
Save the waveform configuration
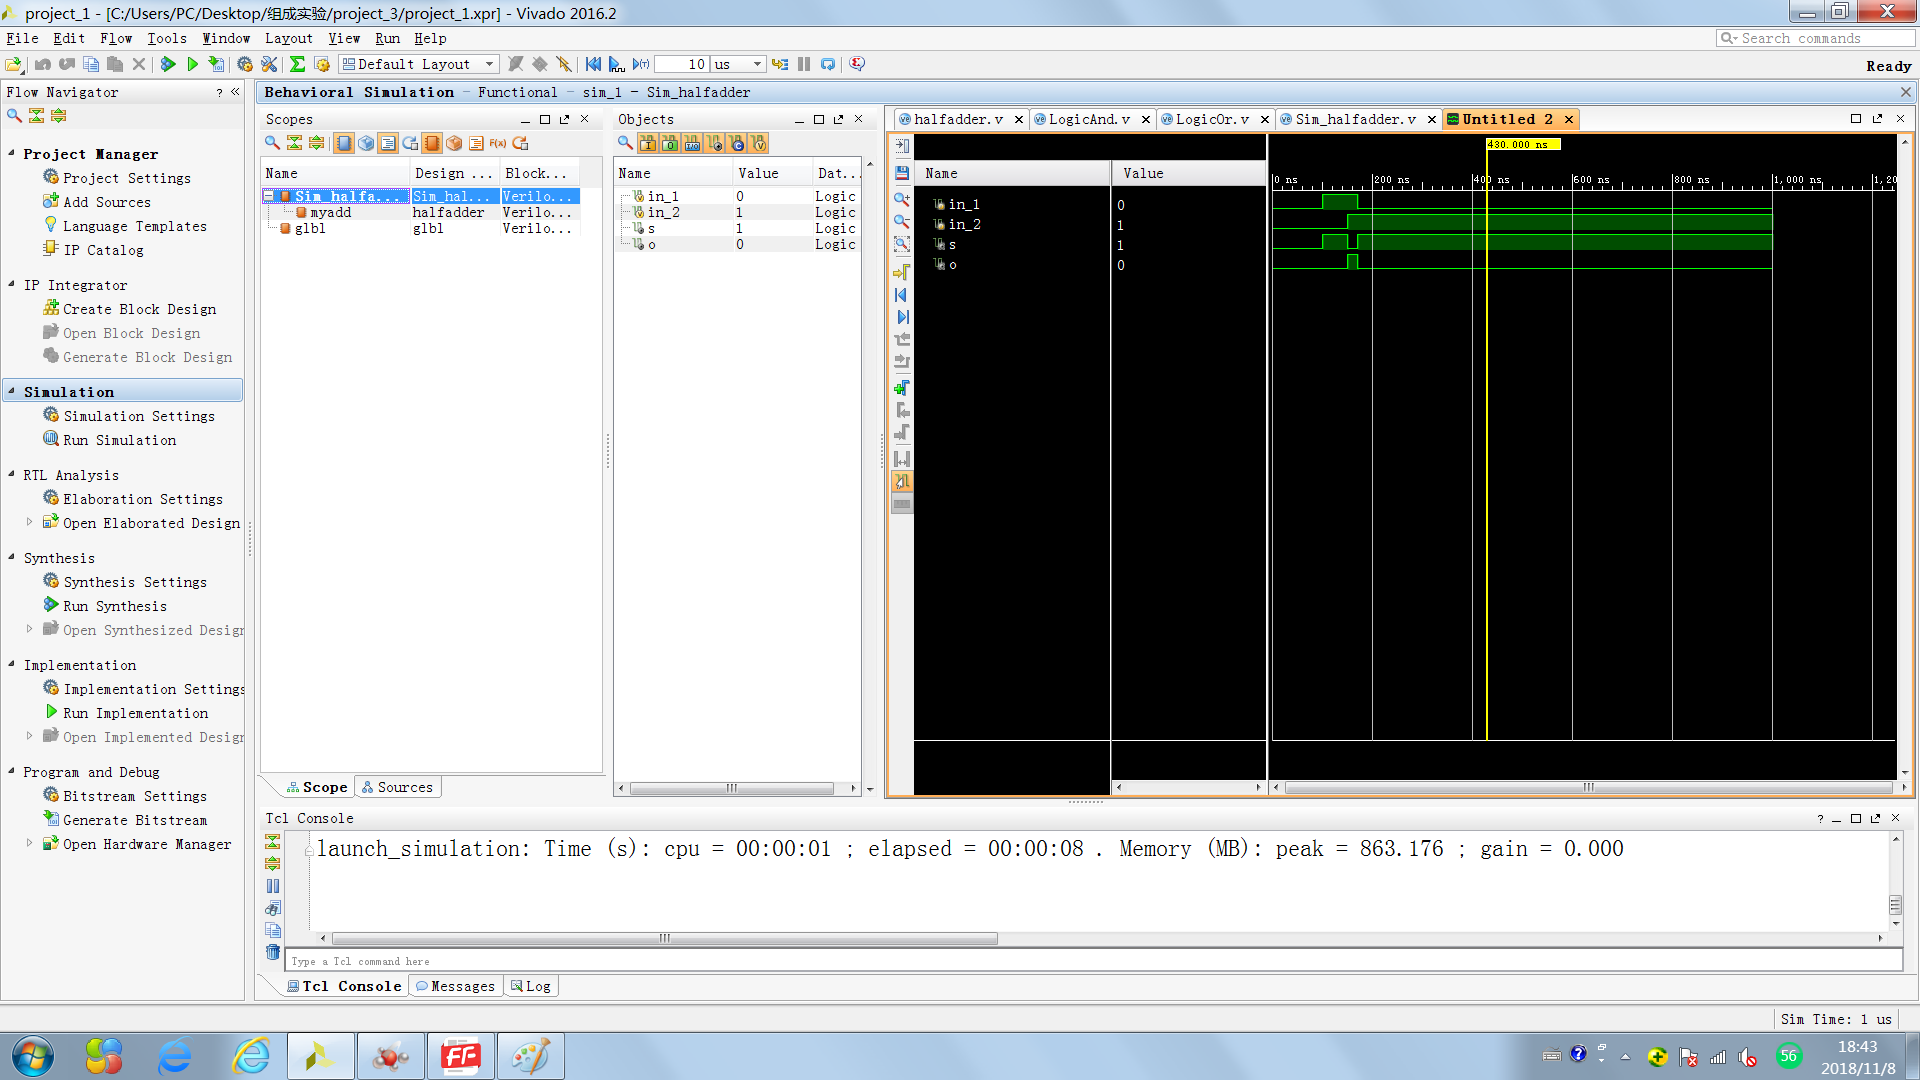(x=901, y=173)
